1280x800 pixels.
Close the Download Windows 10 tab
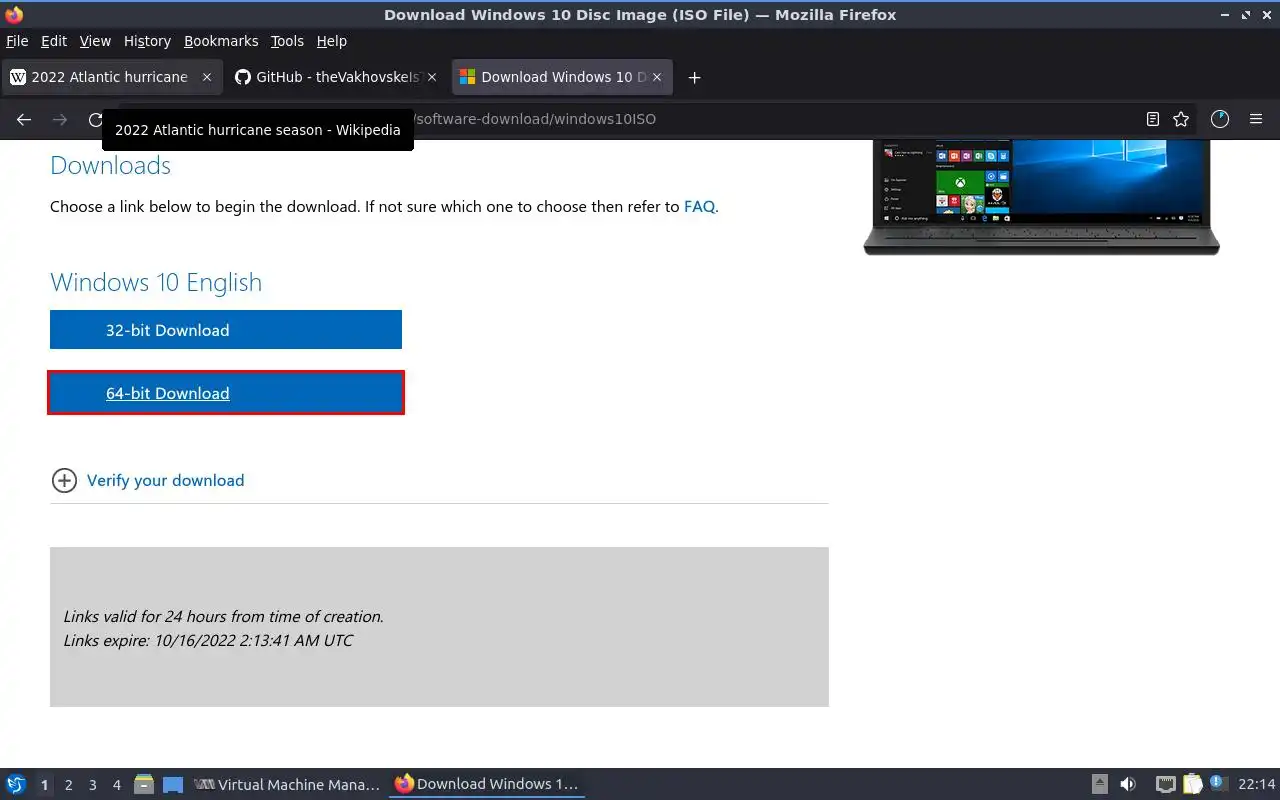click(656, 77)
